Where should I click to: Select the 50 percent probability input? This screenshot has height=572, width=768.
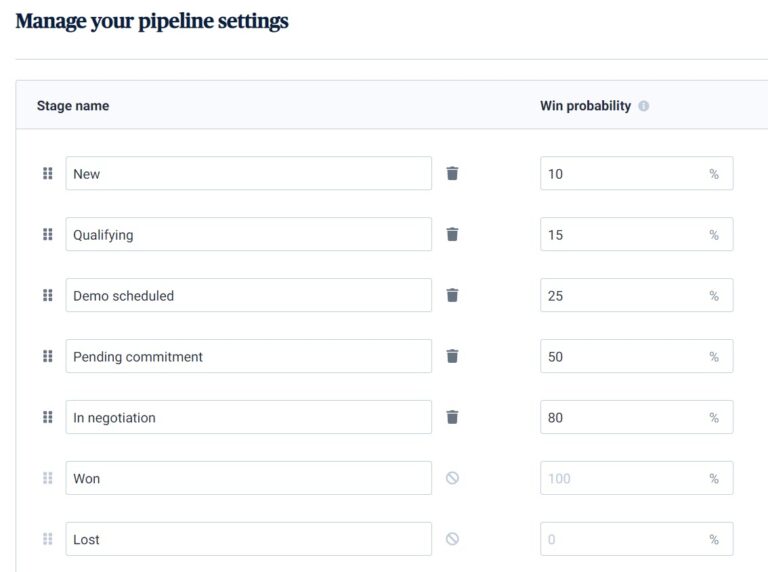622,356
